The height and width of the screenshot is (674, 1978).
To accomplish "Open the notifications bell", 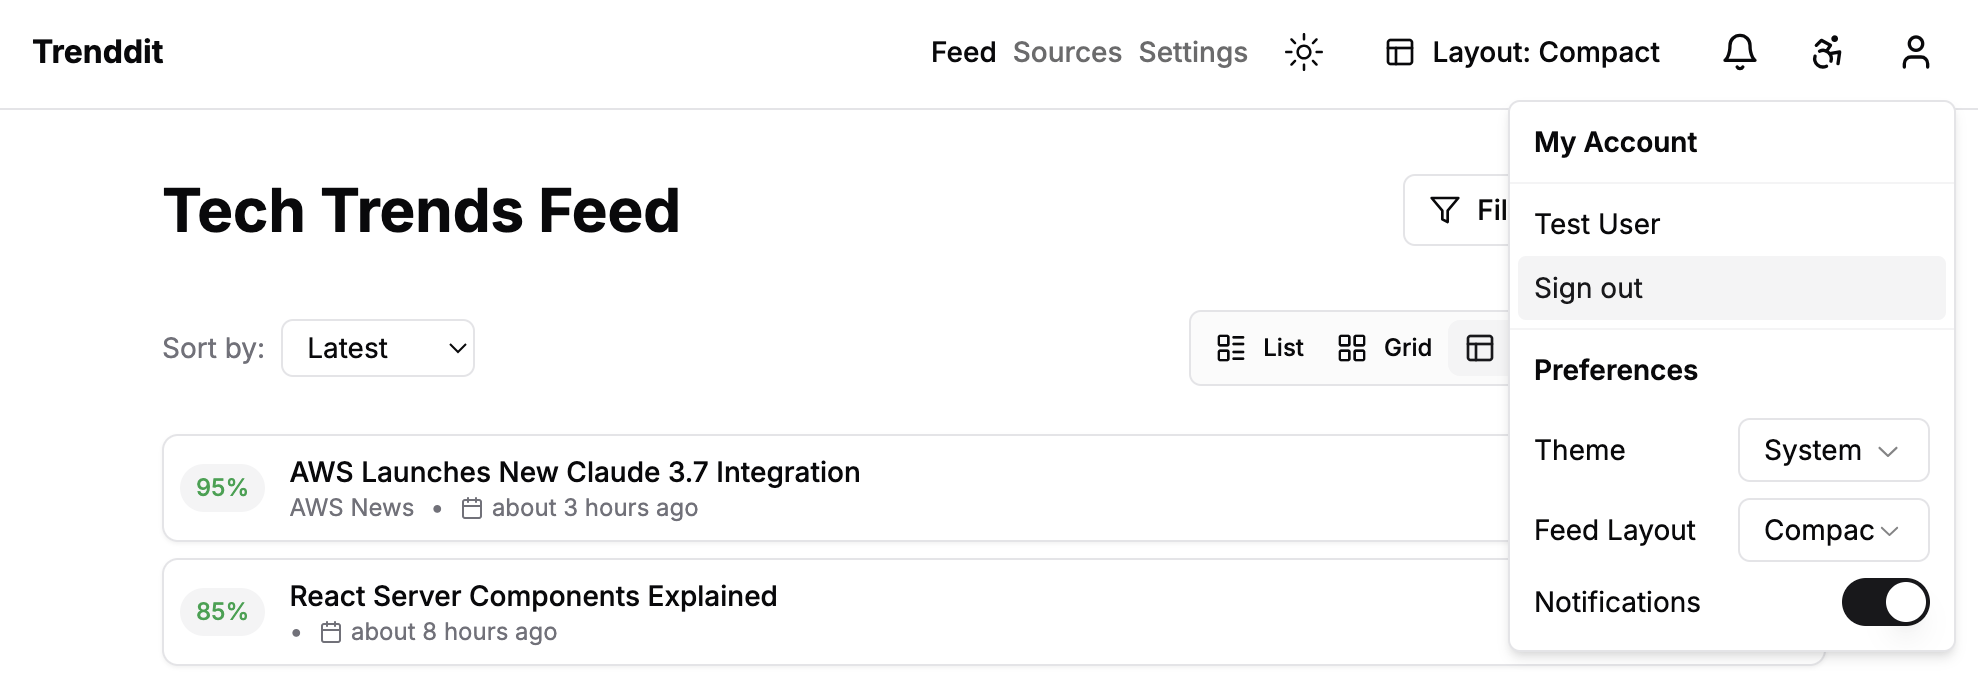I will click(1739, 52).
